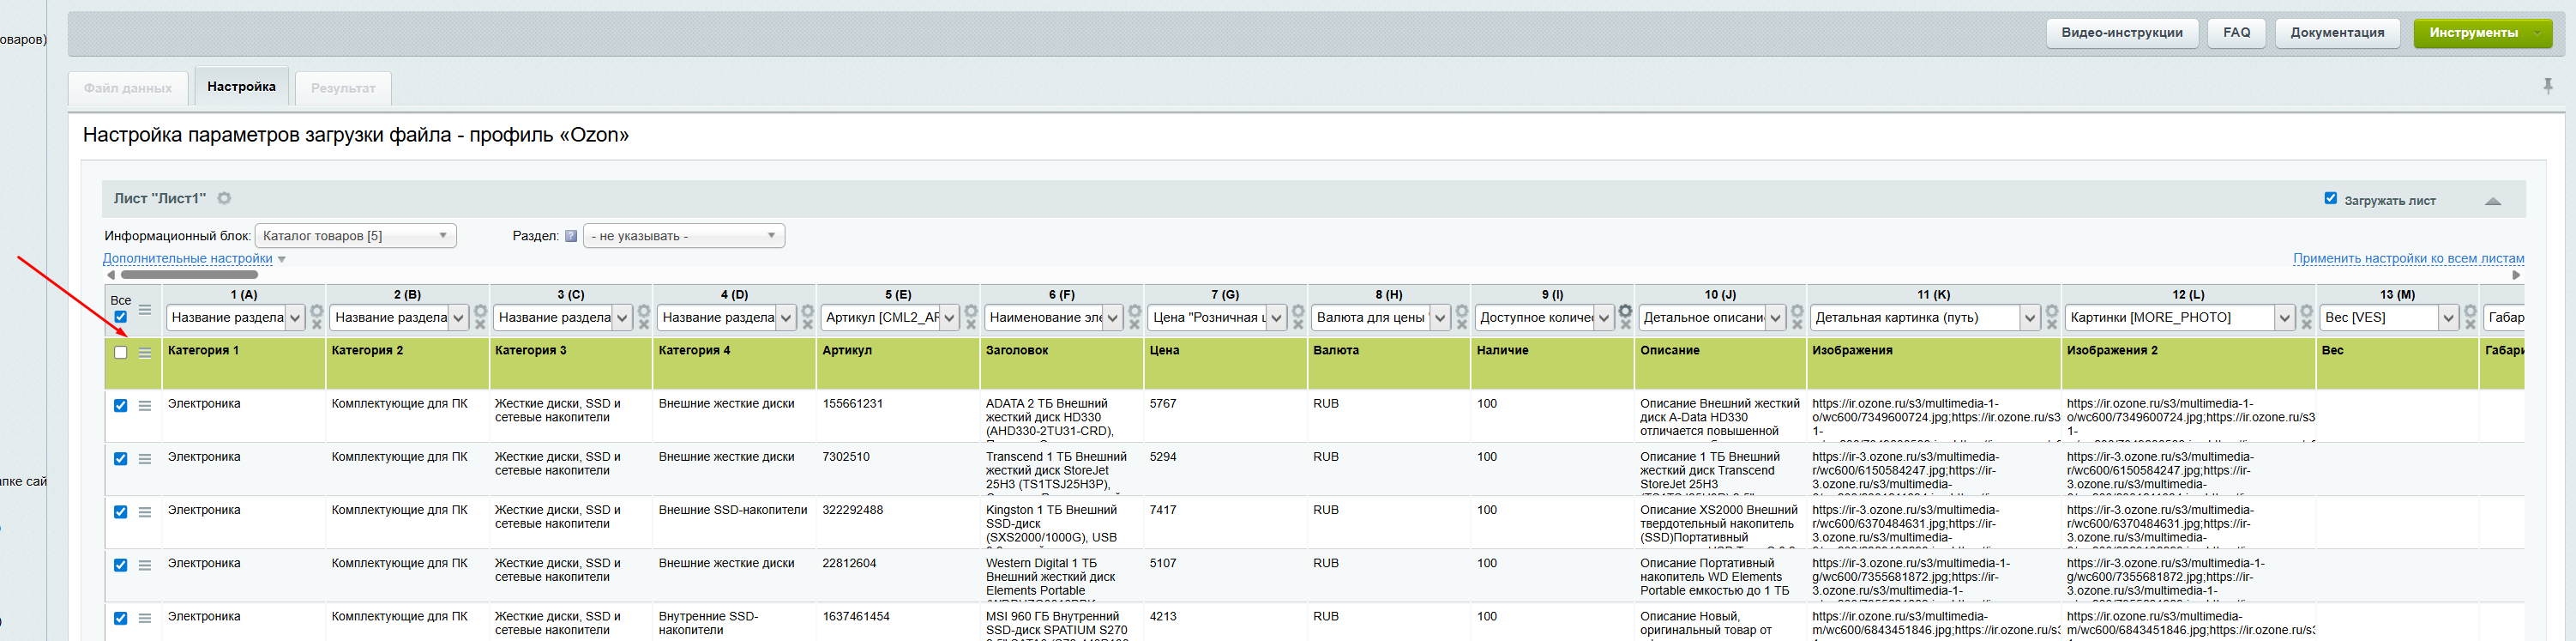Open the row menu for article 7302510
2576x641 pixels.
(x=145, y=459)
